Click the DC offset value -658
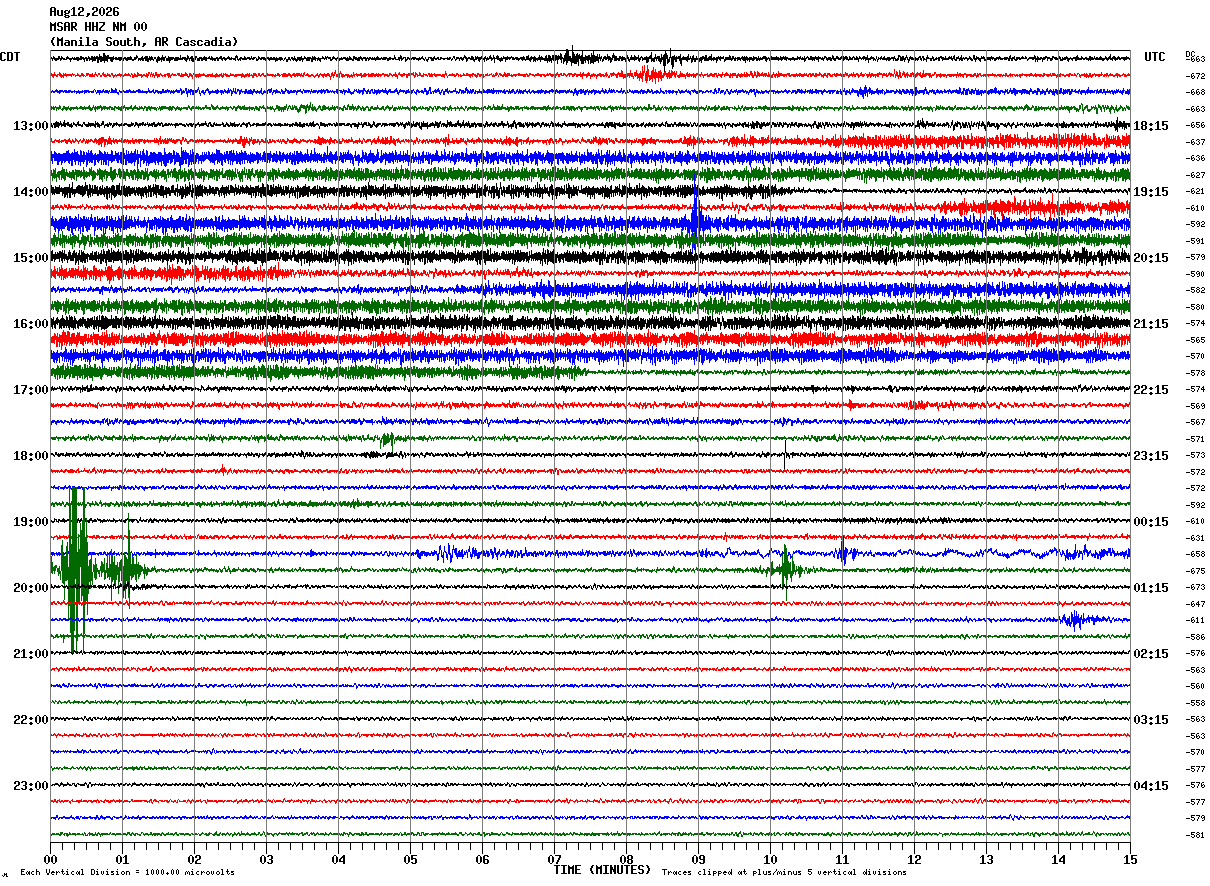The image size is (1210, 886). 1195,554
